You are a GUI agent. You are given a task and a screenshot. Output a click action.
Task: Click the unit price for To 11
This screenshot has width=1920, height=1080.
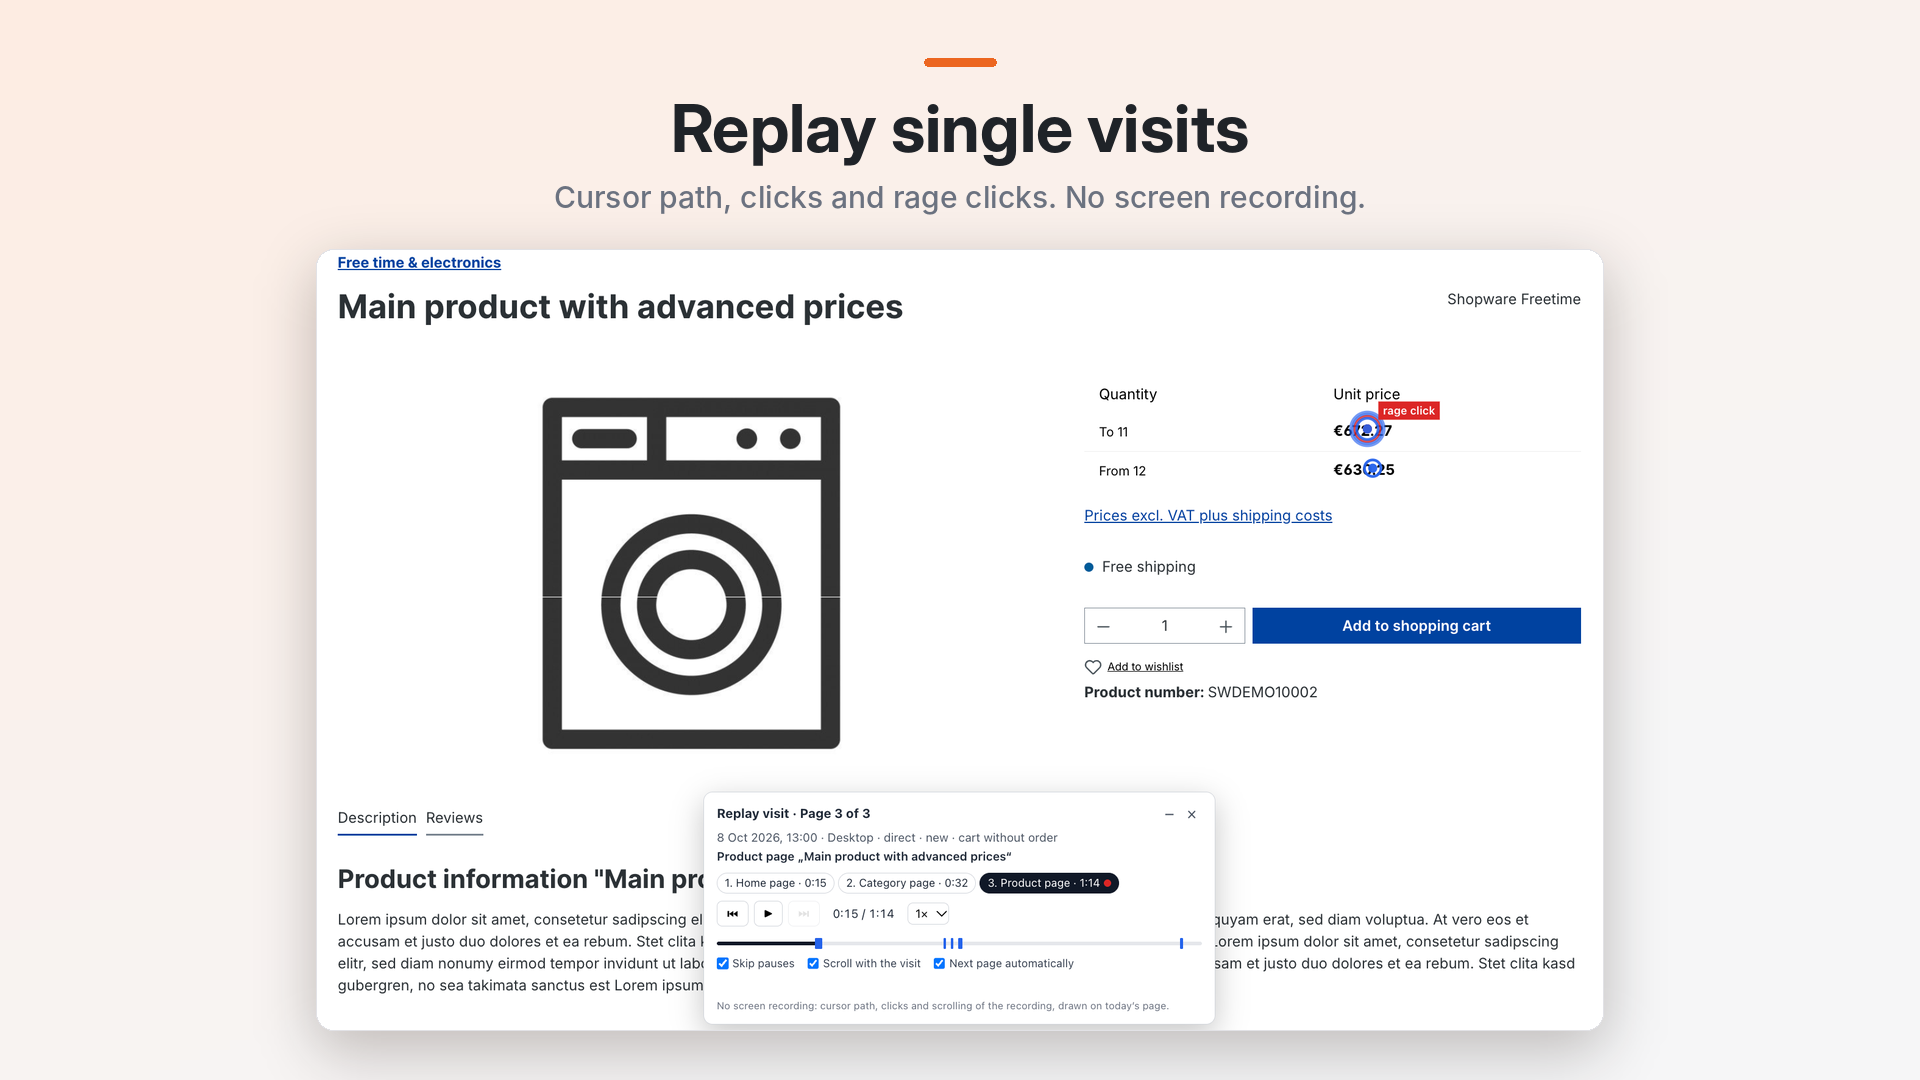[x=1362, y=431]
